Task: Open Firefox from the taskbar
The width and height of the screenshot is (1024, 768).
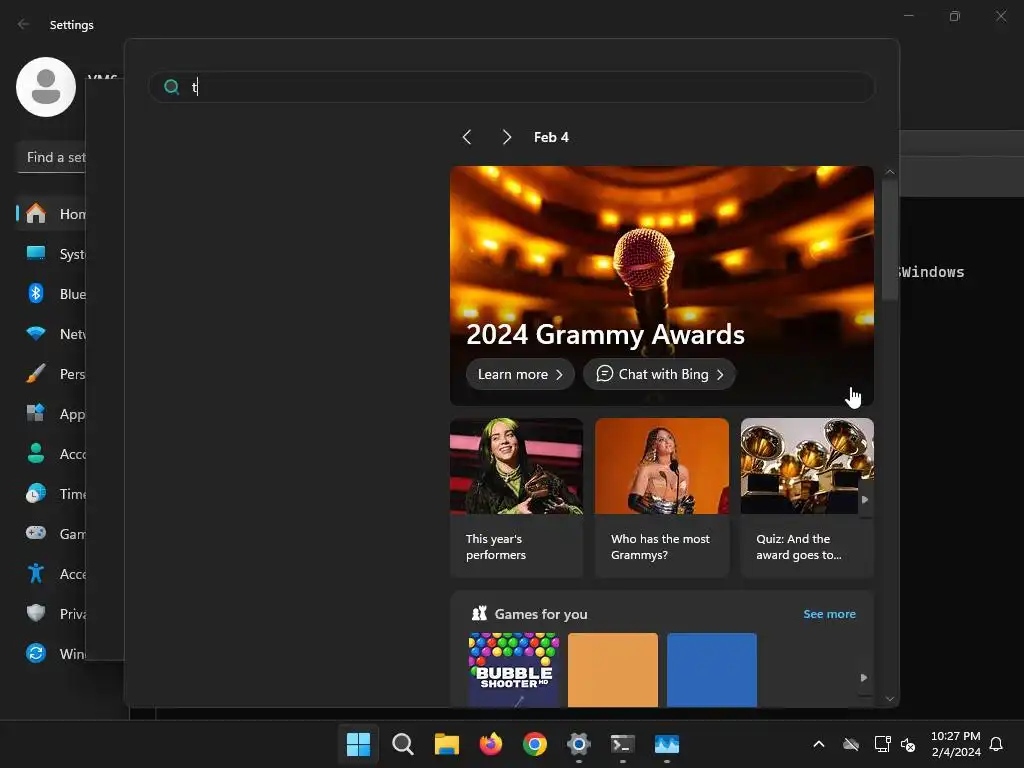Action: coord(490,744)
